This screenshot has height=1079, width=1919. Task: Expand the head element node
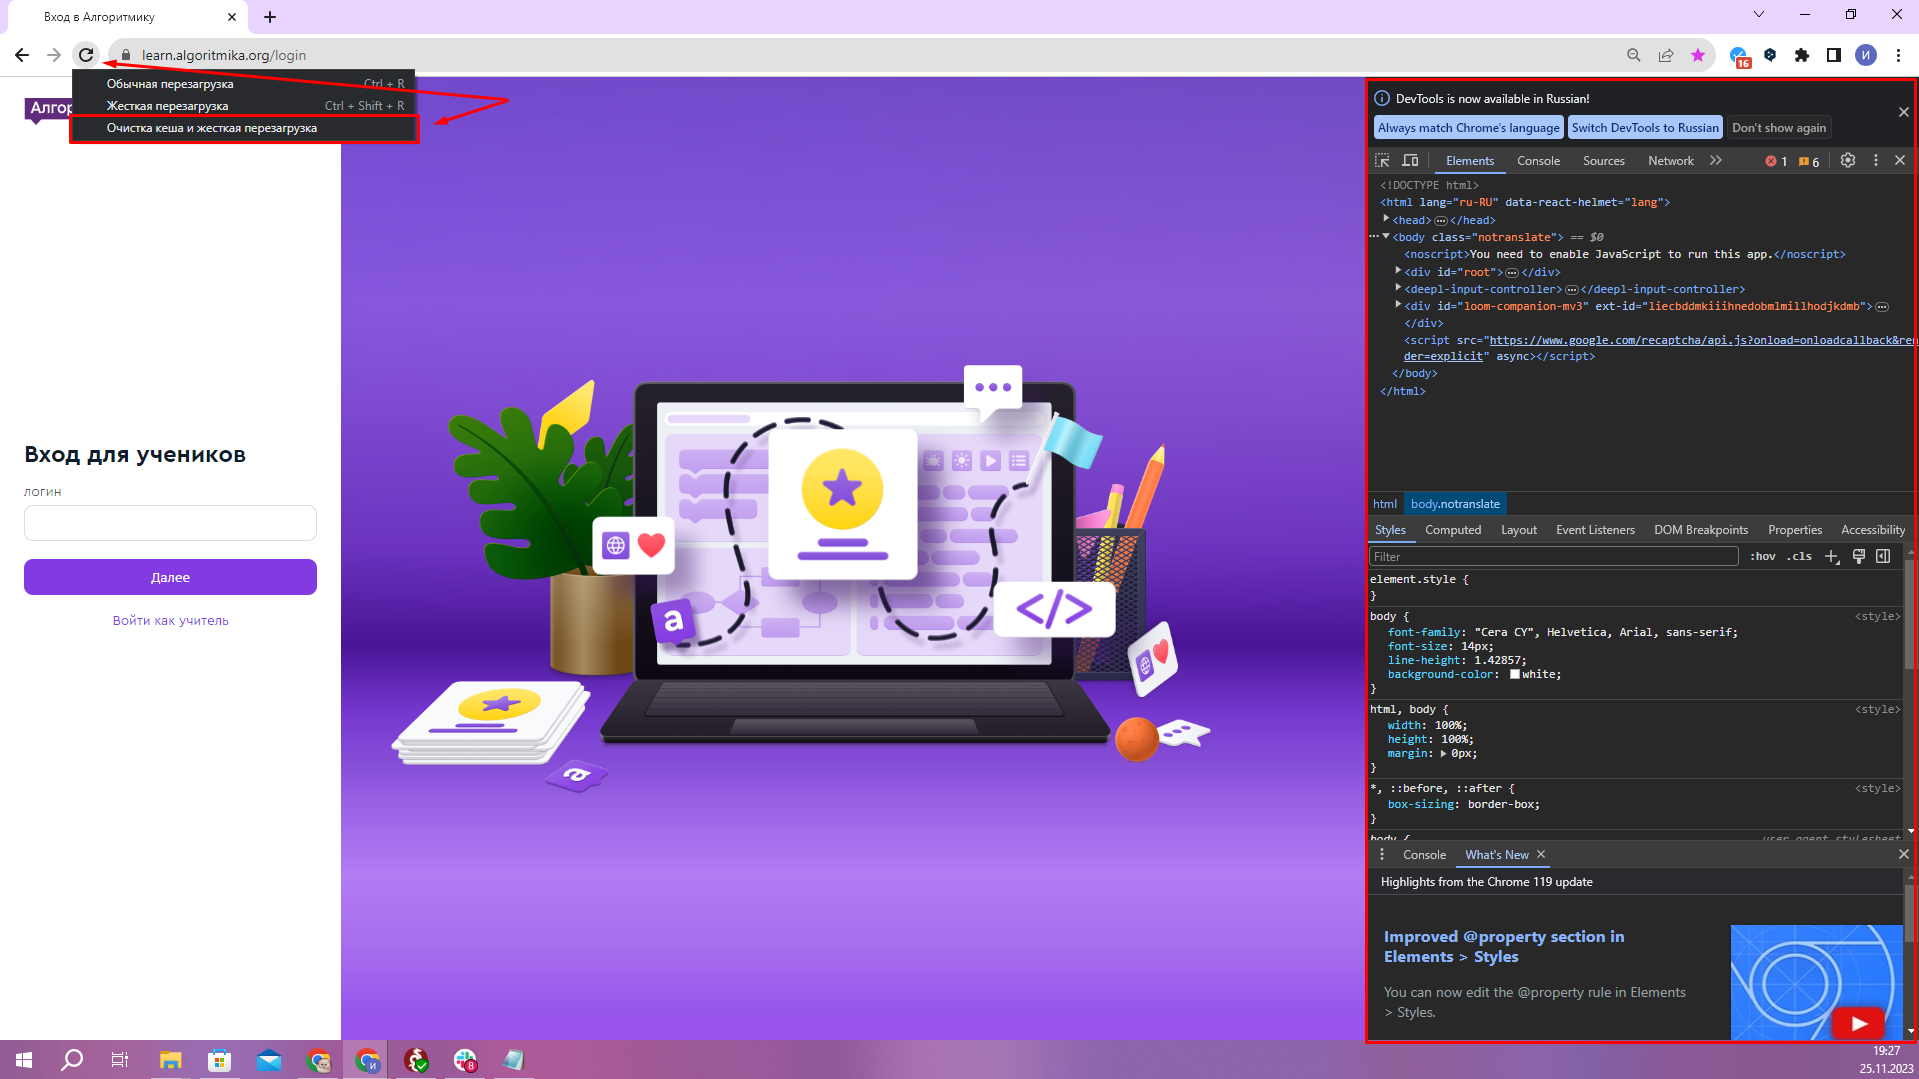1386,219
